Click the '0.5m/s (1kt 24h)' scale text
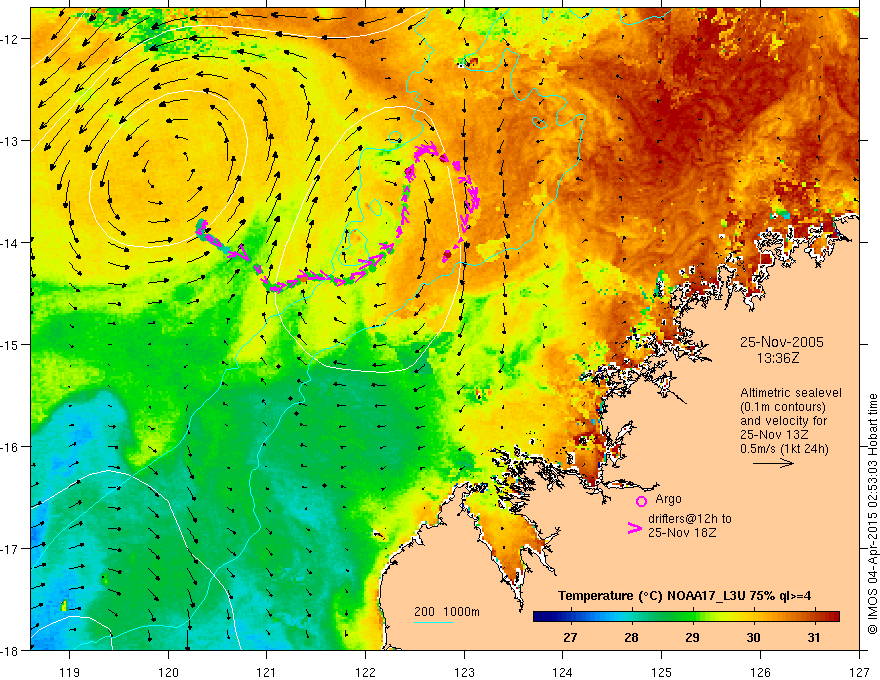The image size is (880, 680). point(785,449)
